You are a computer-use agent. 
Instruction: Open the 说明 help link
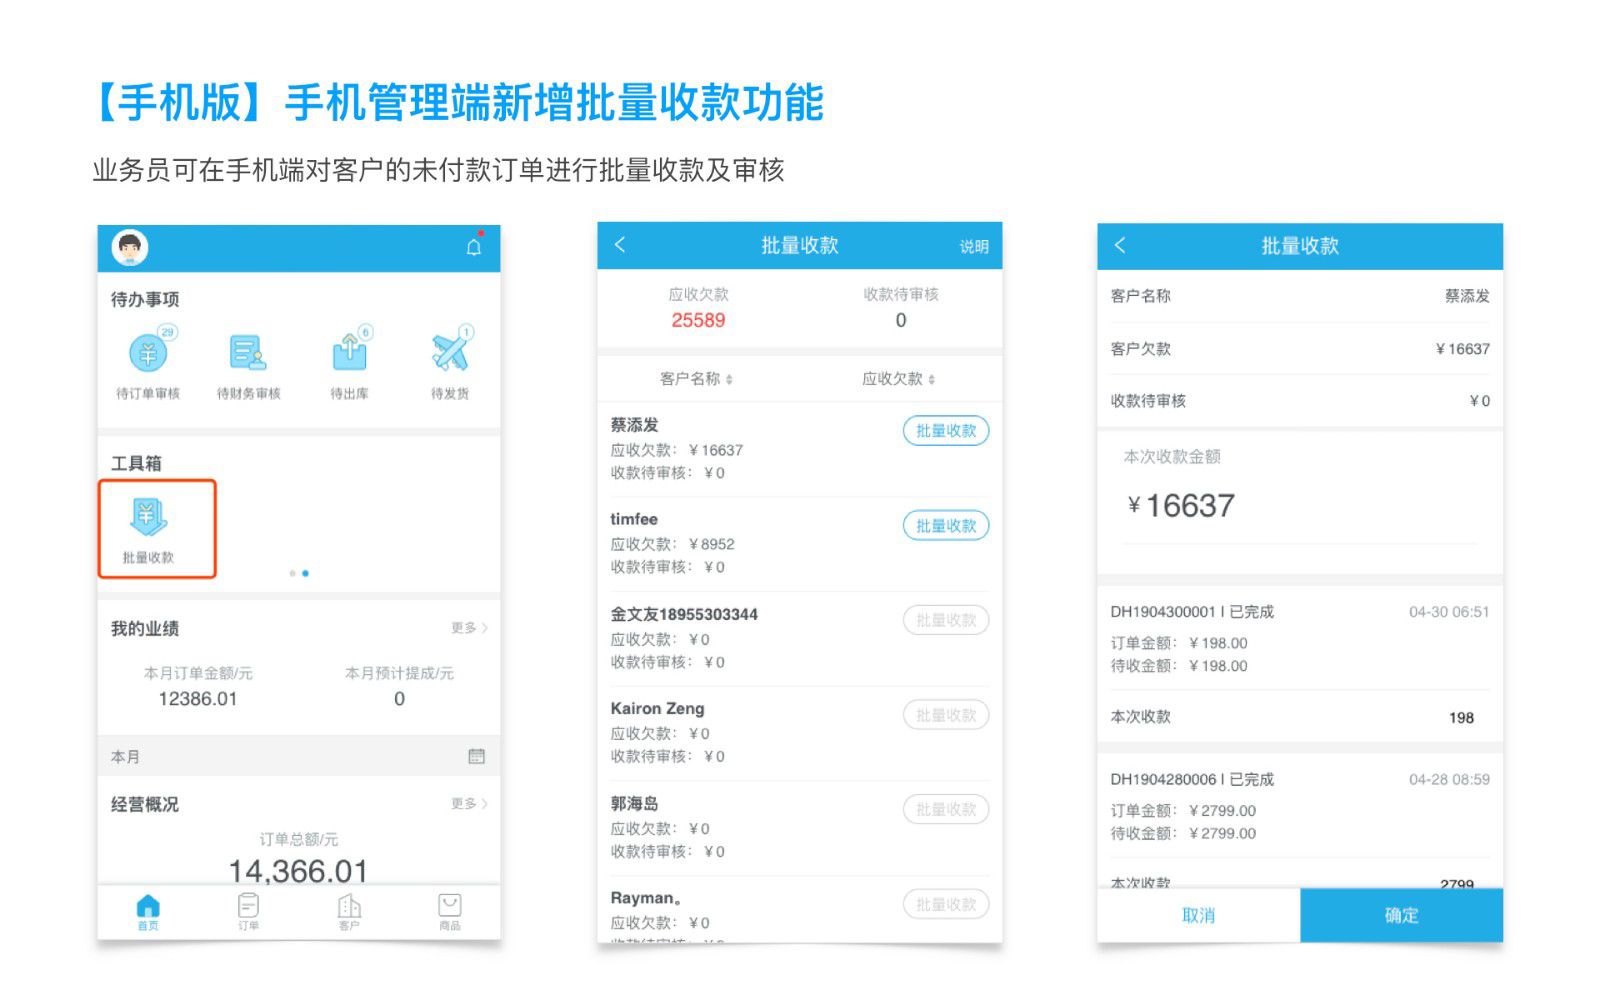pos(973,246)
